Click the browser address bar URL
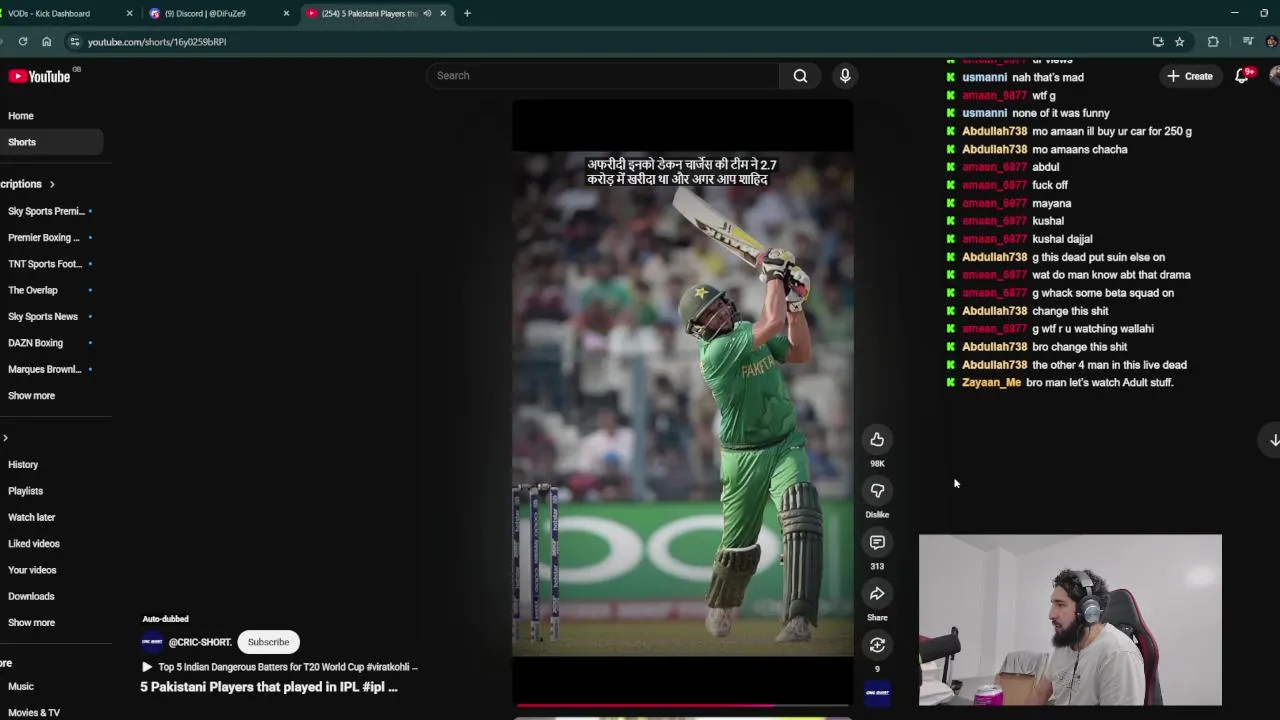The height and width of the screenshot is (720, 1280). point(157,42)
